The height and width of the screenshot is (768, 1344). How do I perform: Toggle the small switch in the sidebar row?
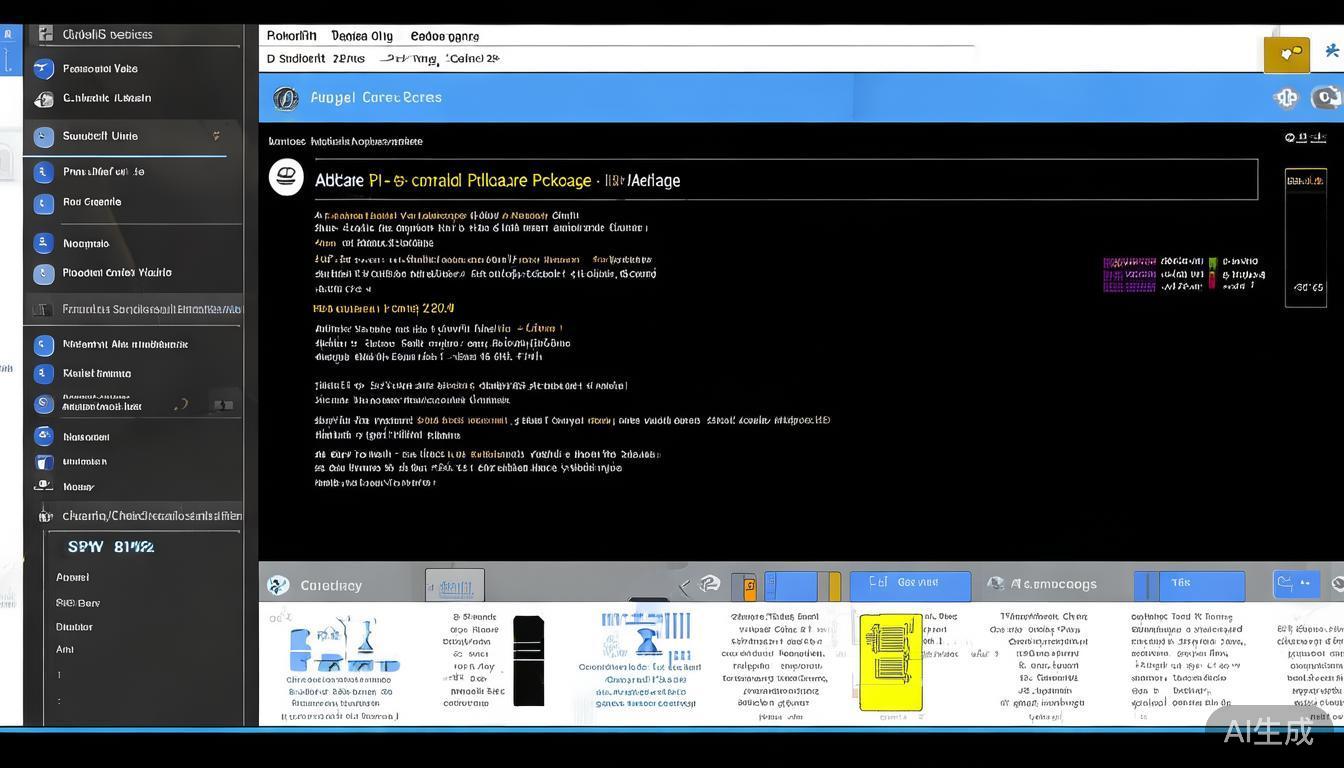pyautogui.click(x=223, y=405)
